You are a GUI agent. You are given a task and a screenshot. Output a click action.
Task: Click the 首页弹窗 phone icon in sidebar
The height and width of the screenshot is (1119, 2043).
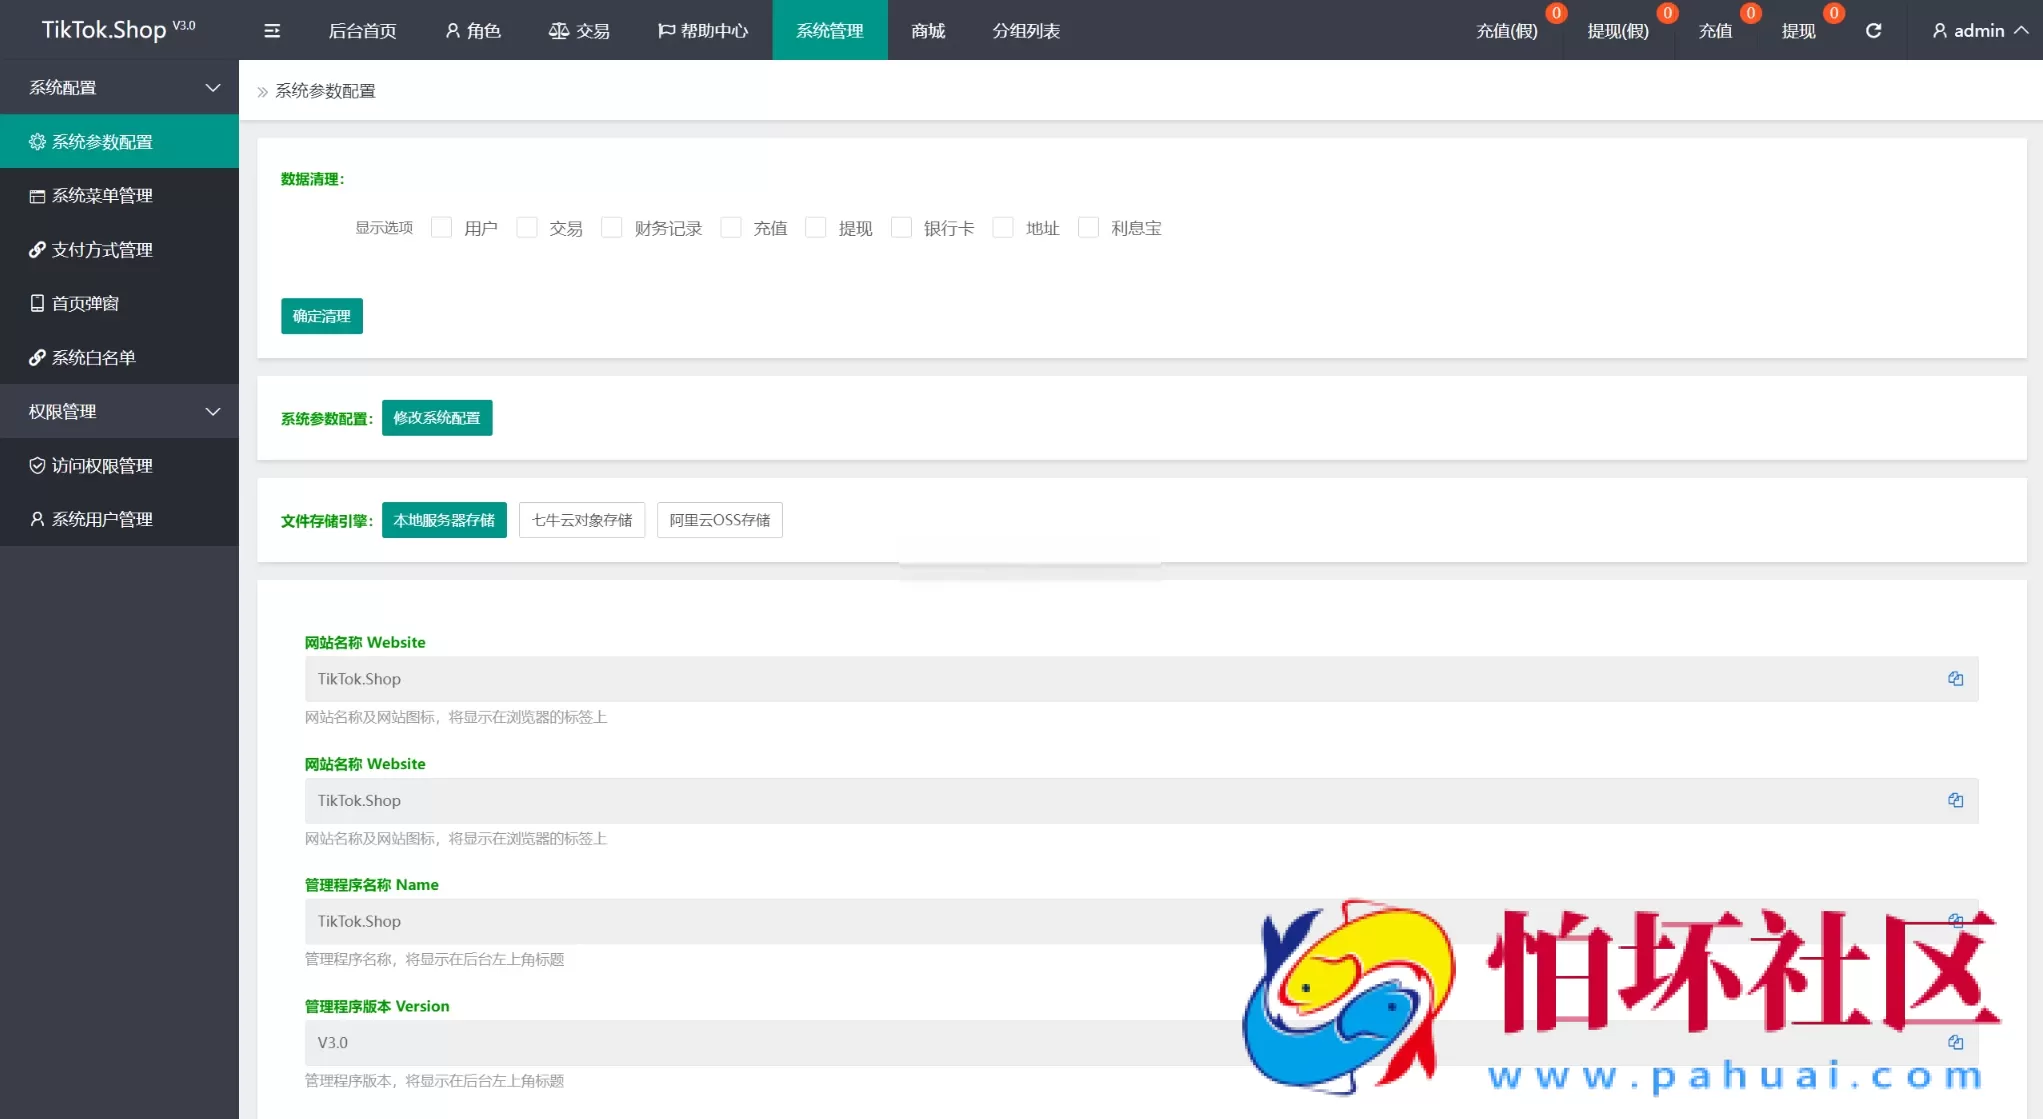click(37, 303)
